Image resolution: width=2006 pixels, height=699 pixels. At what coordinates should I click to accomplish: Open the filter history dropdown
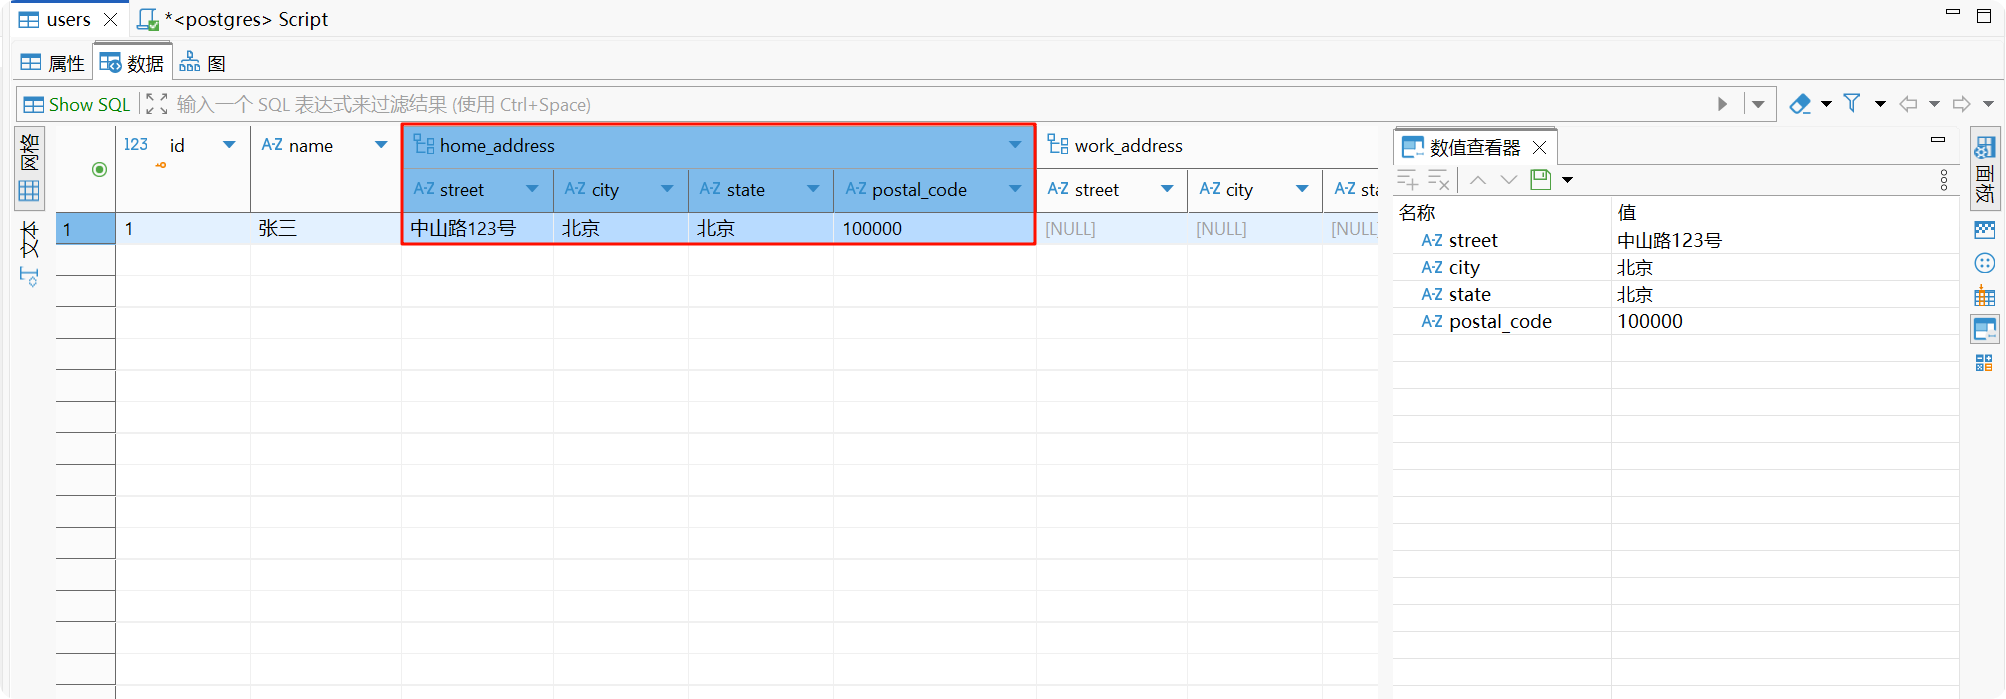tap(1758, 104)
